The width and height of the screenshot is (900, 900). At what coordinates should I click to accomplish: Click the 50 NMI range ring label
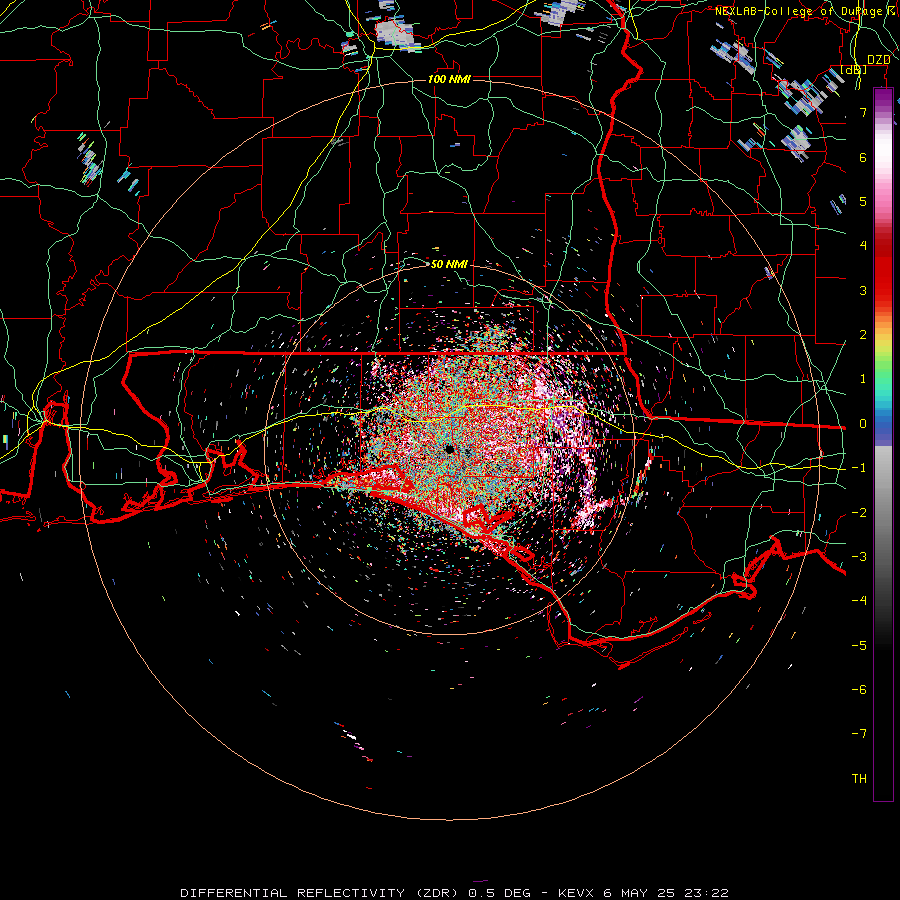(x=449, y=264)
